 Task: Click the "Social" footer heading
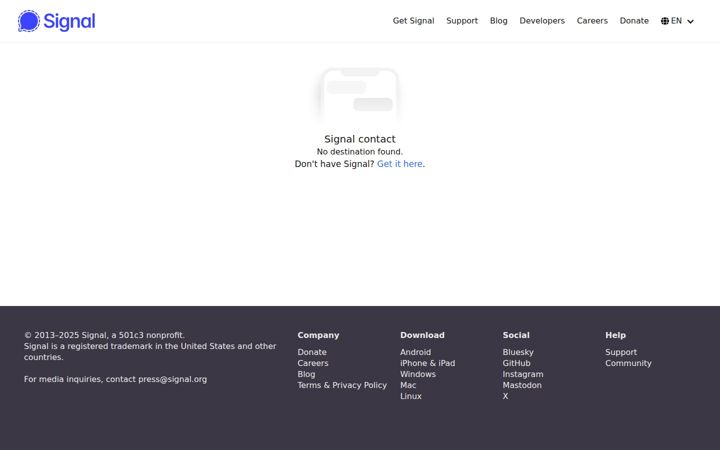click(516, 335)
